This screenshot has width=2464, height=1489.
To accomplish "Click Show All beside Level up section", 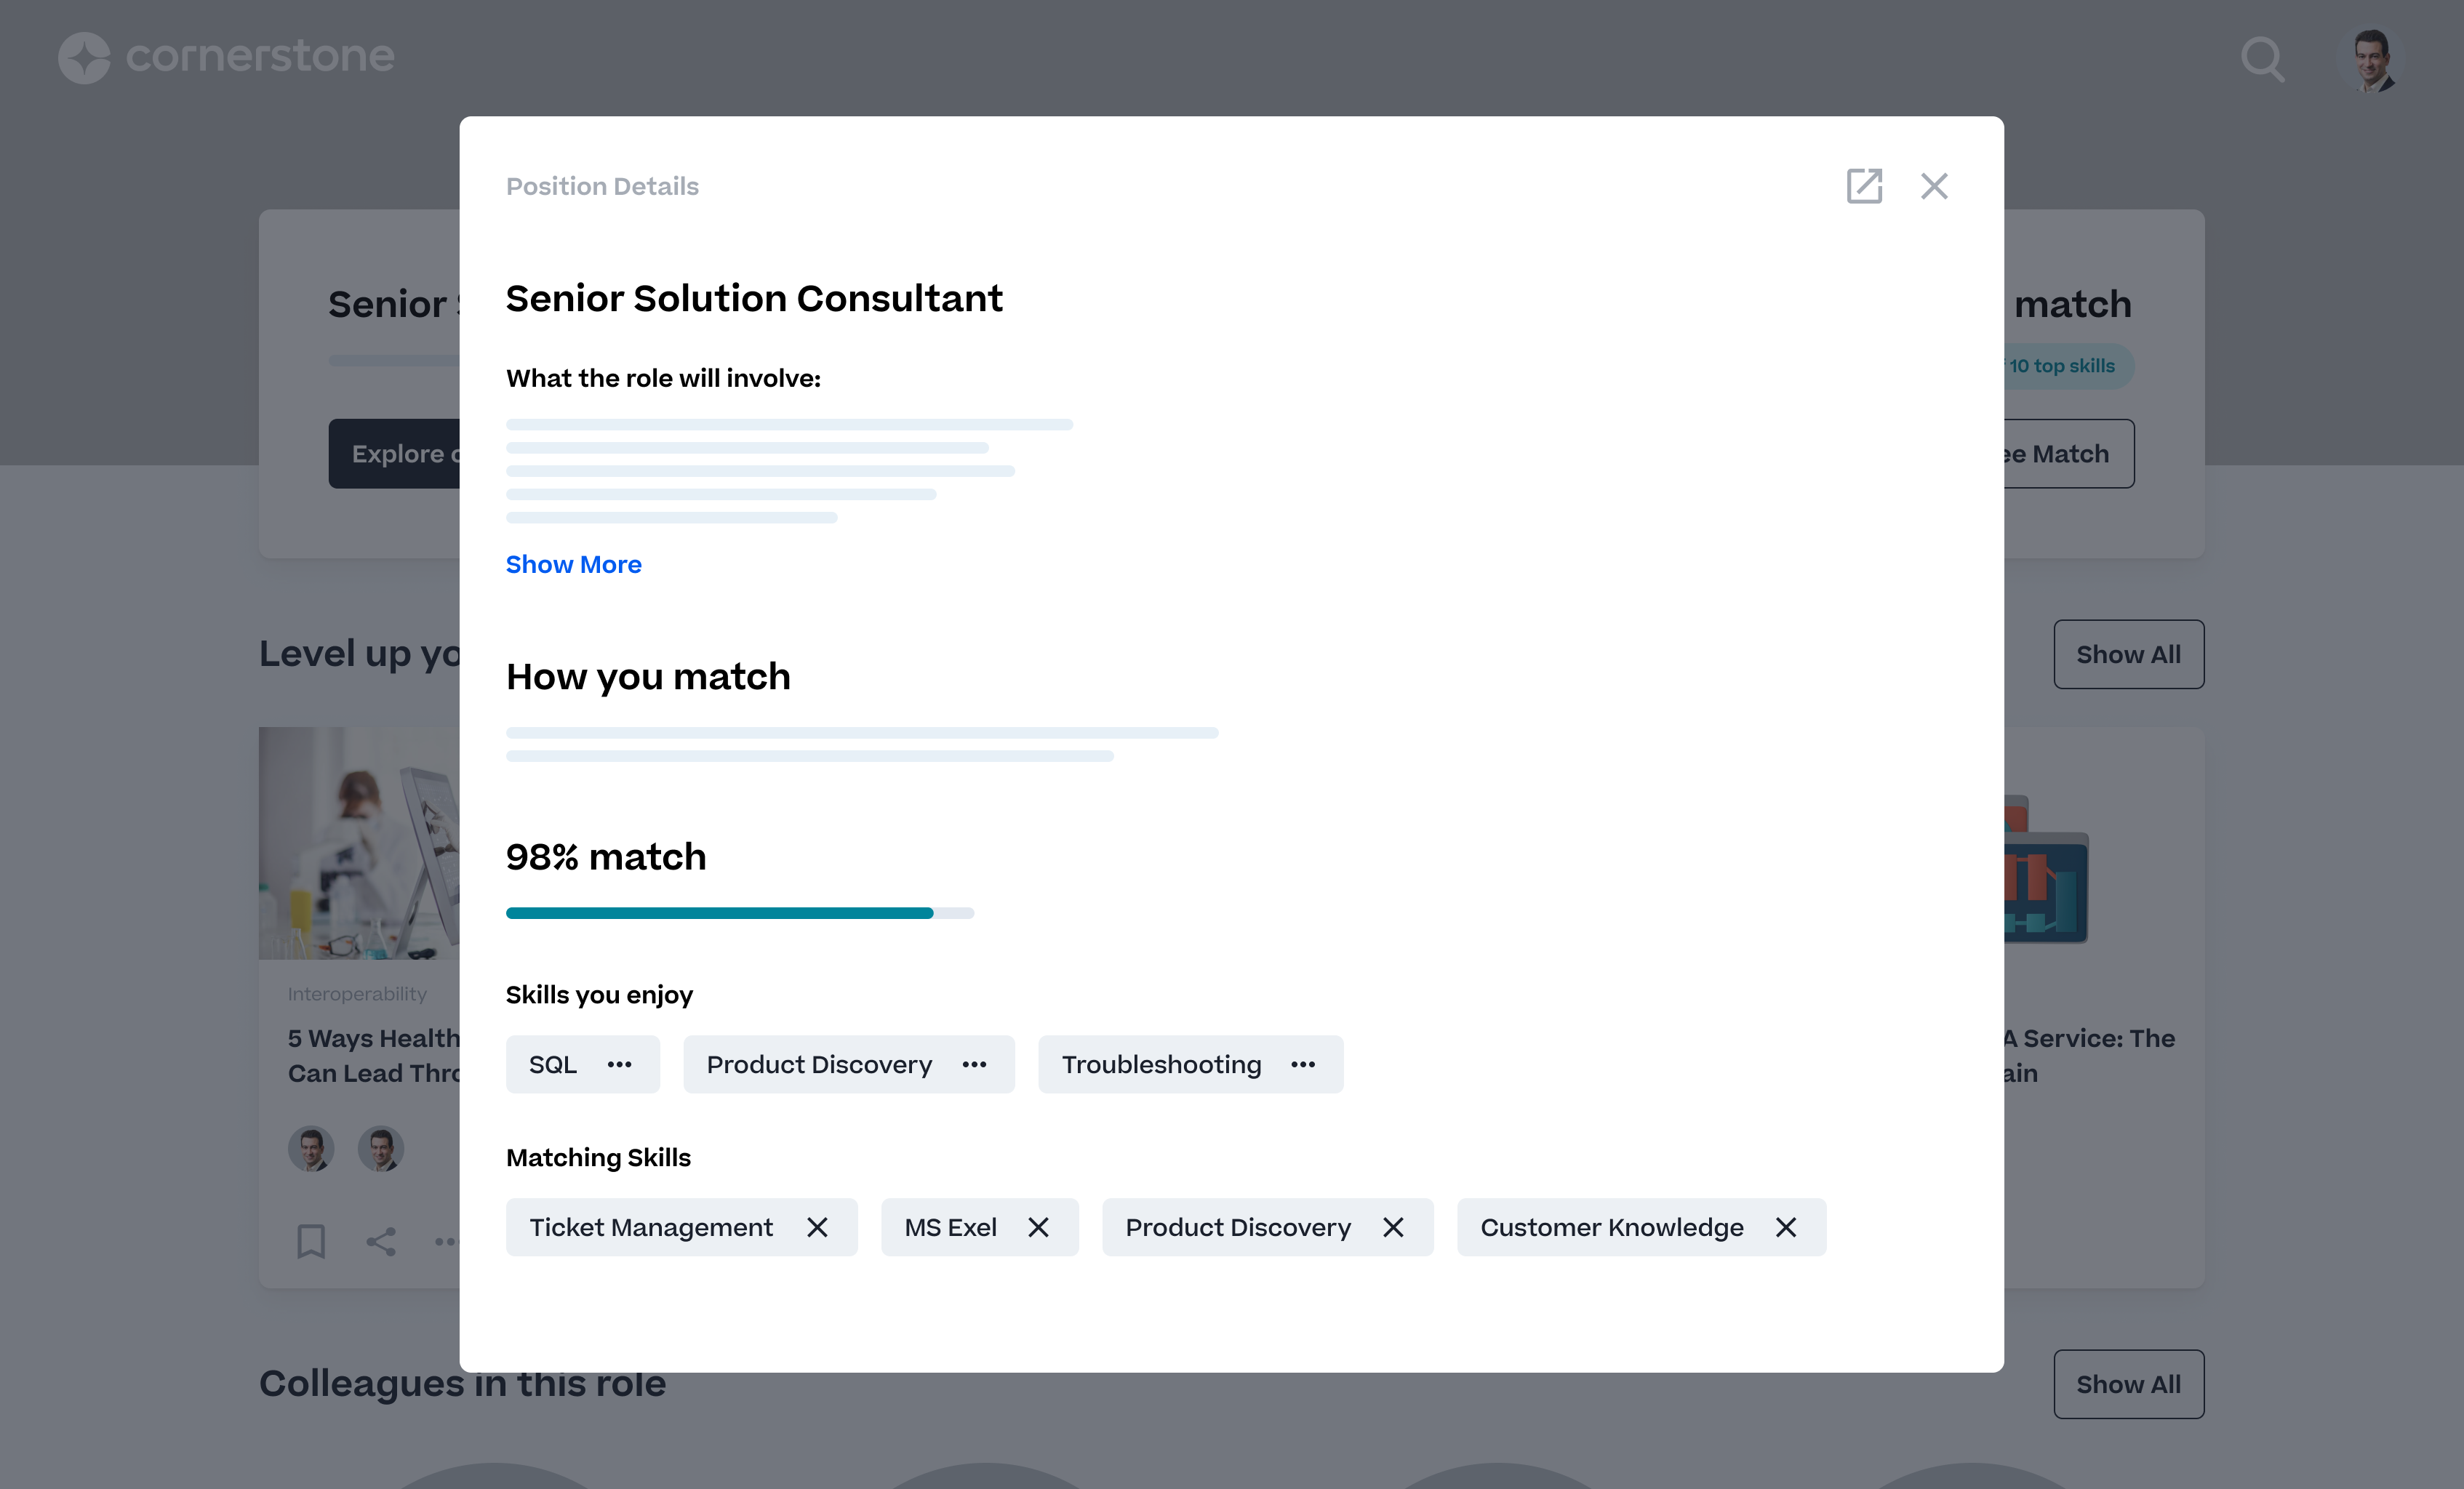I will [x=2128, y=654].
